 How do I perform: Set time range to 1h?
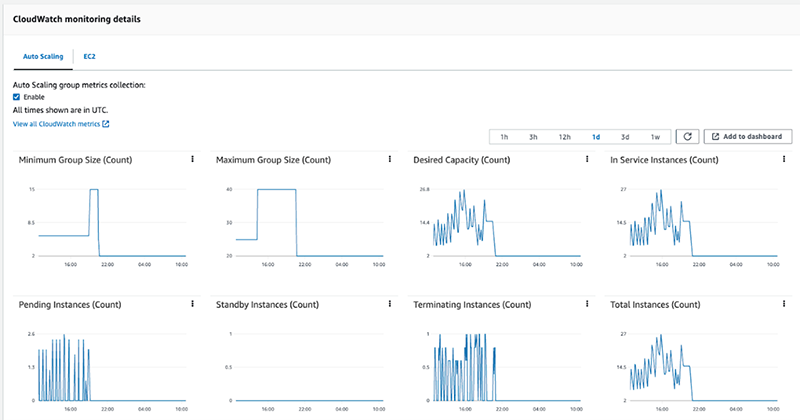[504, 137]
